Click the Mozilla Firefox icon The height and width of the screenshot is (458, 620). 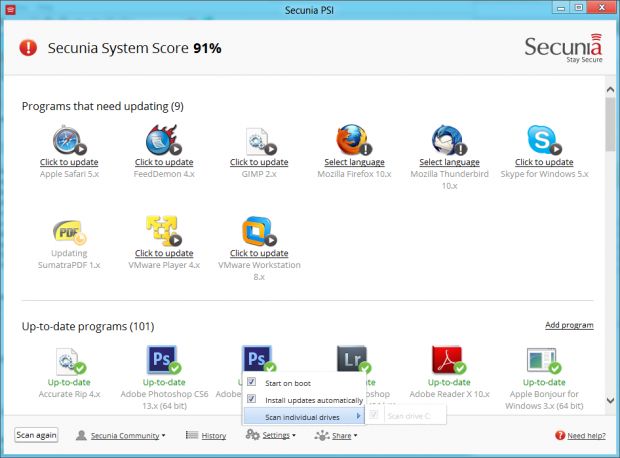pos(354,140)
